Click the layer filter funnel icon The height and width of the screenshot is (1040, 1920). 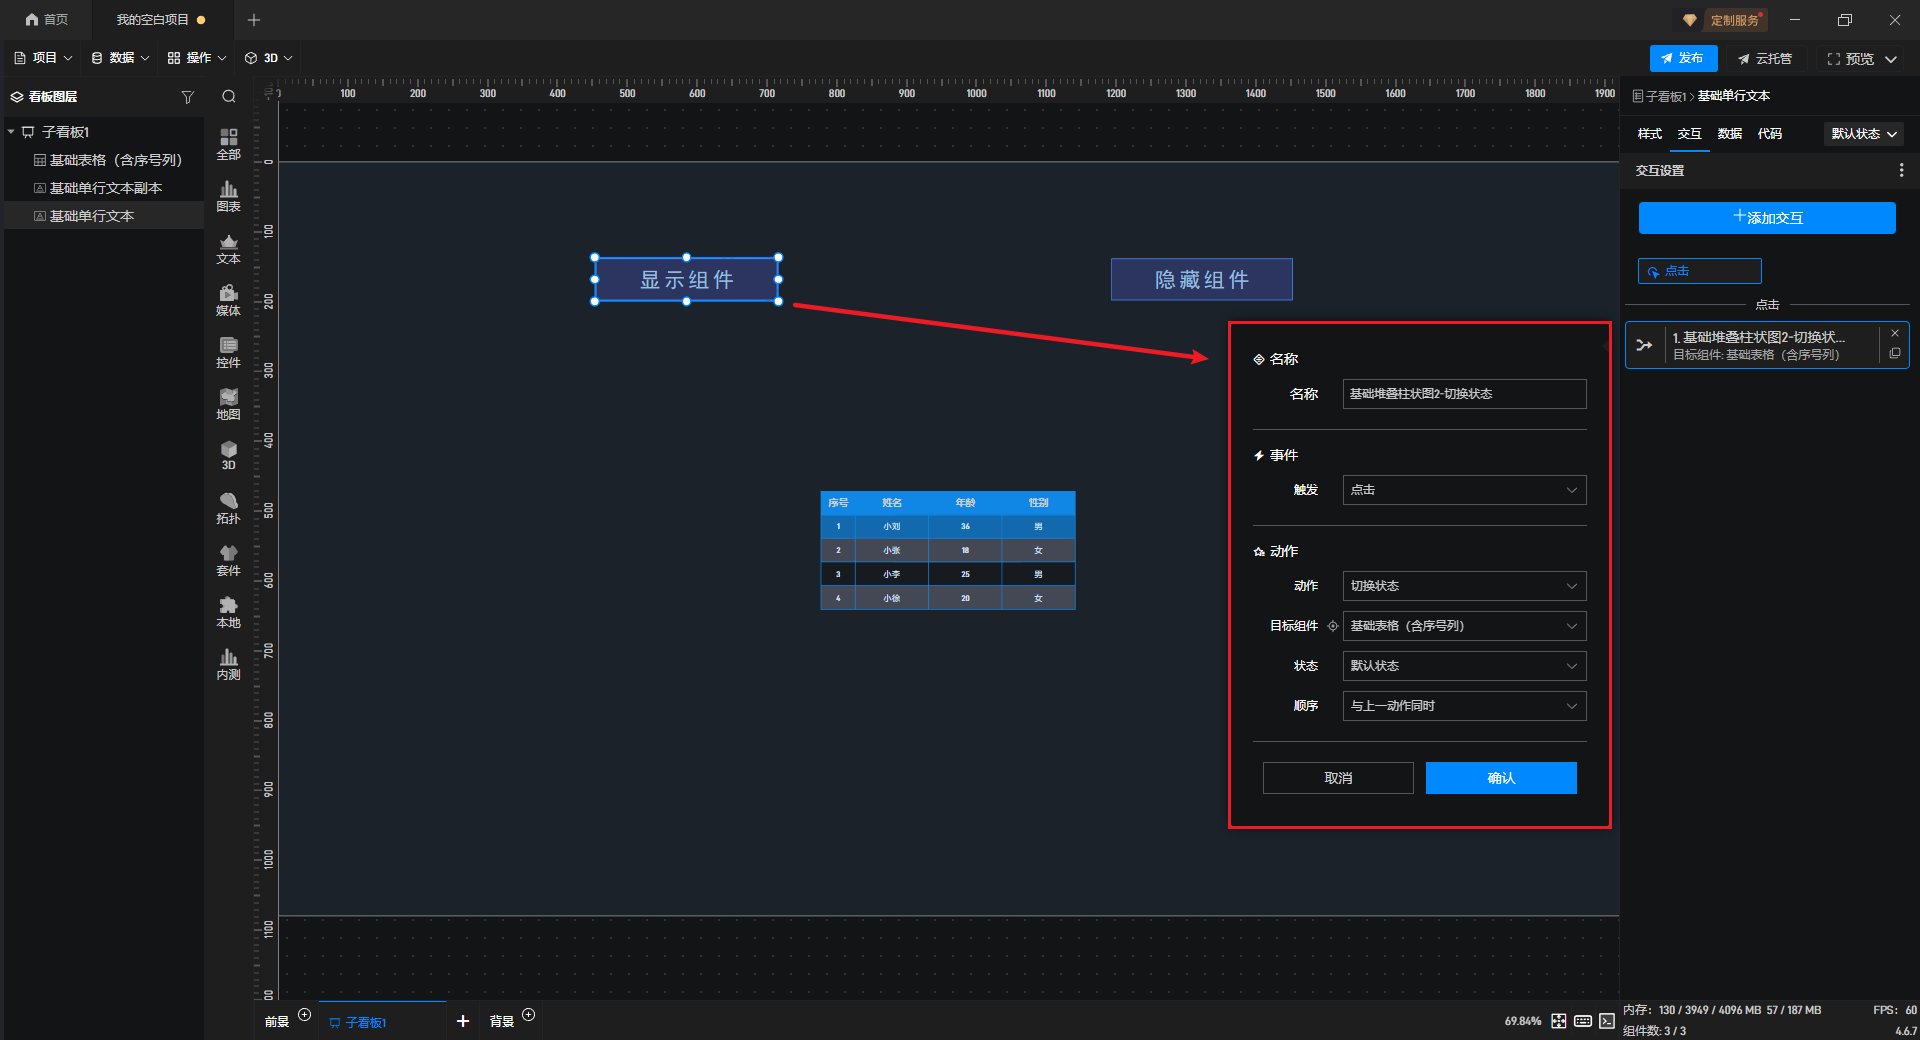coord(187,97)
